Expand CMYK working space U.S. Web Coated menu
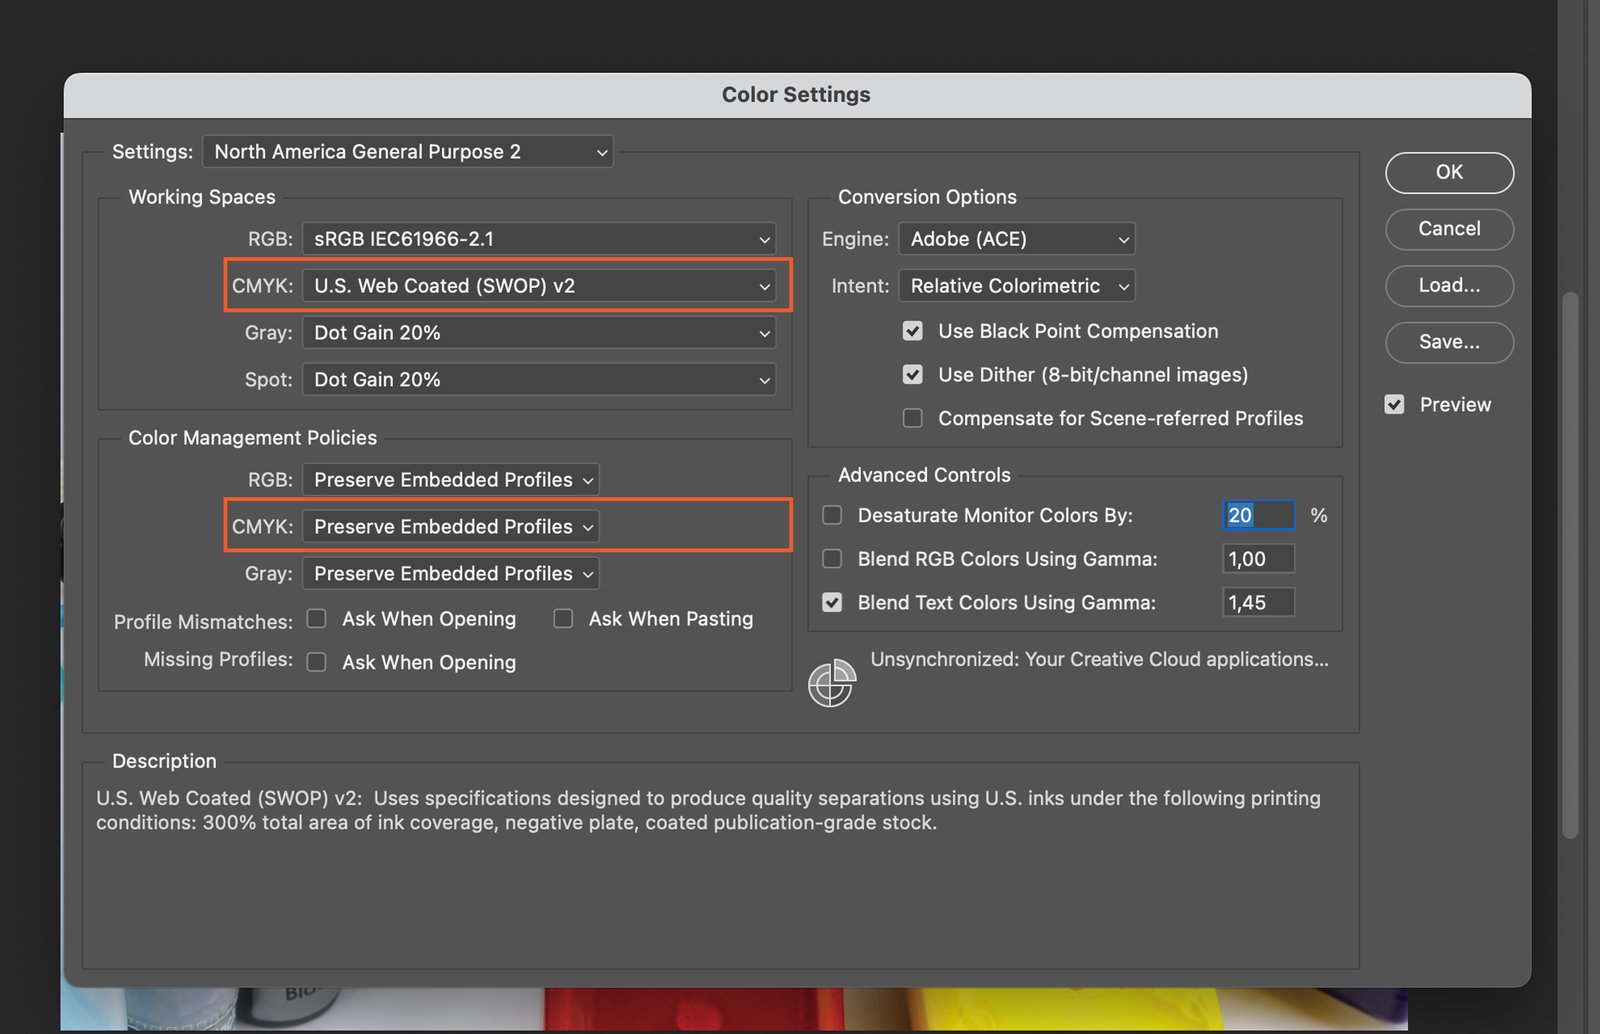 [539, 286]
